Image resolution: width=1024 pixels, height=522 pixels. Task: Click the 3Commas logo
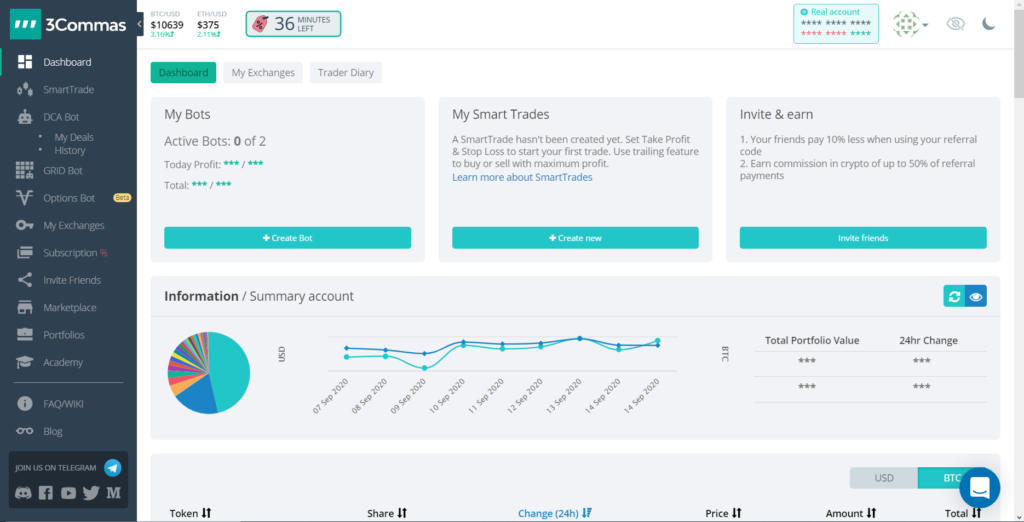[69, 25]
